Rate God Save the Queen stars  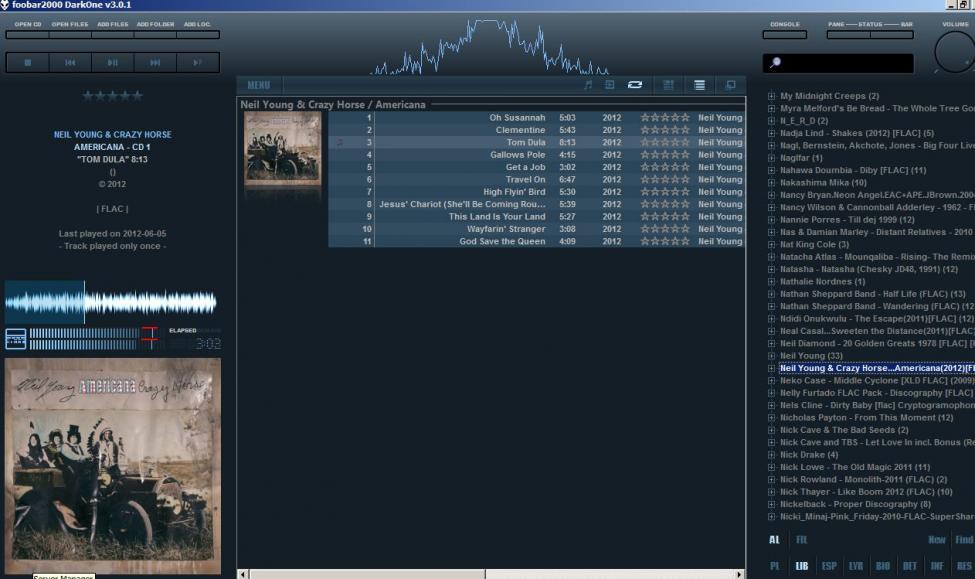point(665,241)
